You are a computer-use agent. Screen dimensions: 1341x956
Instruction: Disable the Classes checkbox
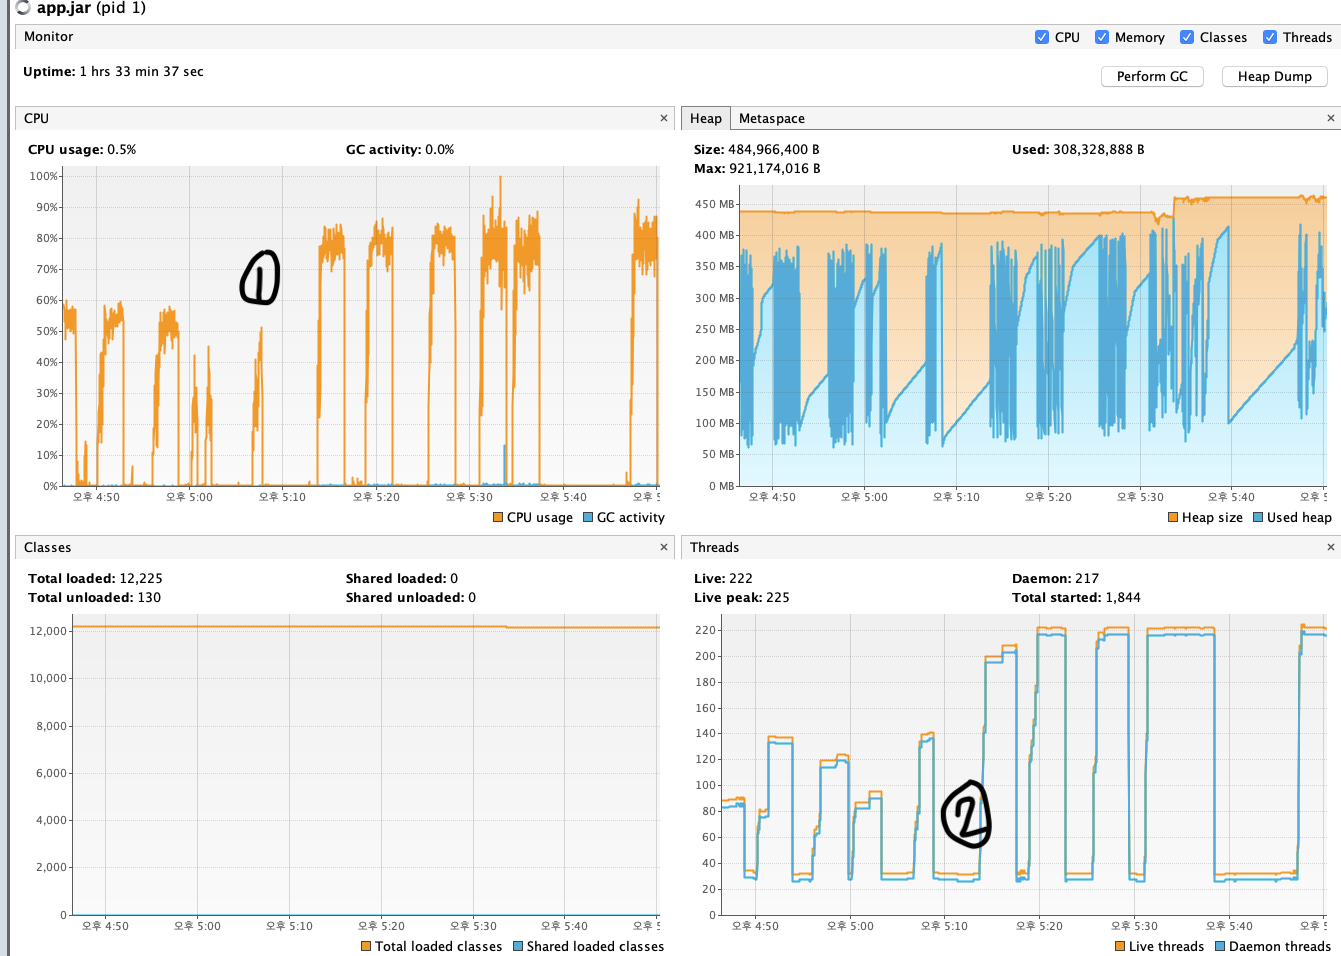1187,37
